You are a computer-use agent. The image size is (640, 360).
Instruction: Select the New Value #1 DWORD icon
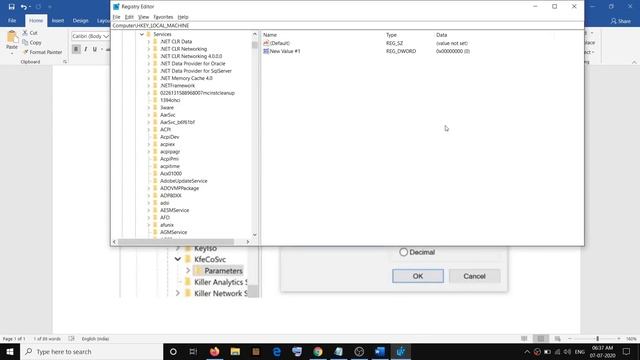pos(266,51)
